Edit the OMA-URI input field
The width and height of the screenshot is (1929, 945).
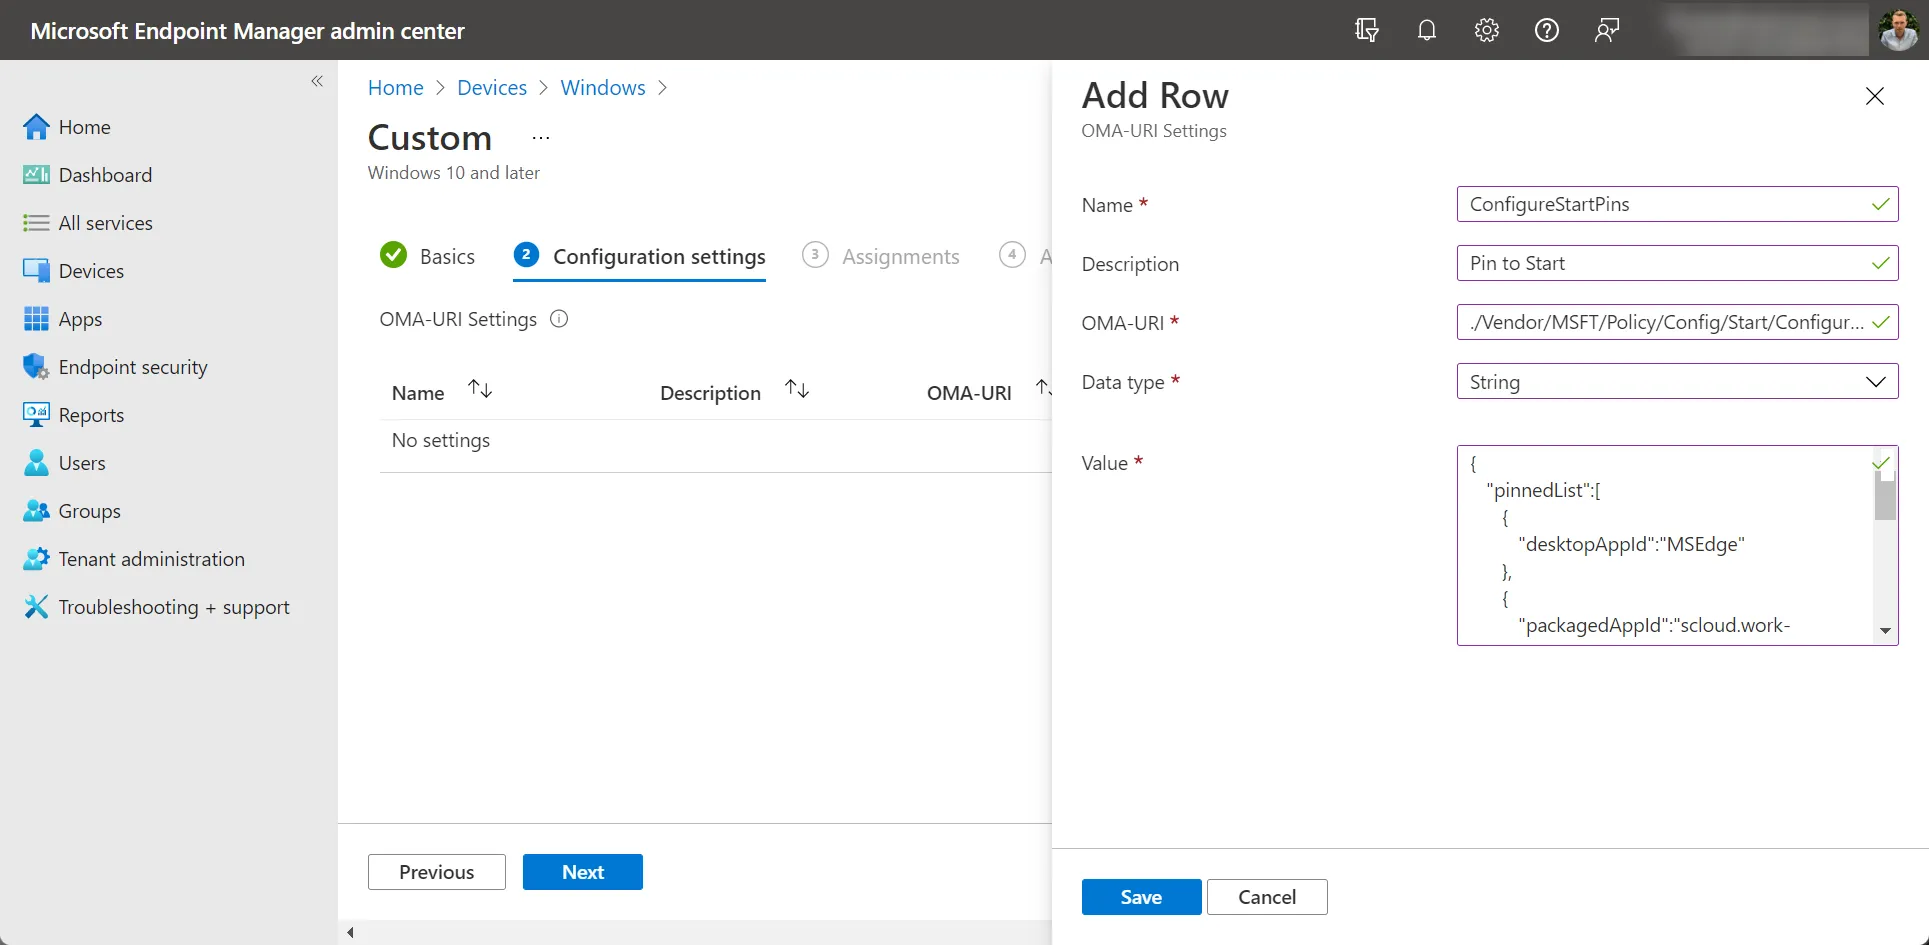(x=1678, y=322)
